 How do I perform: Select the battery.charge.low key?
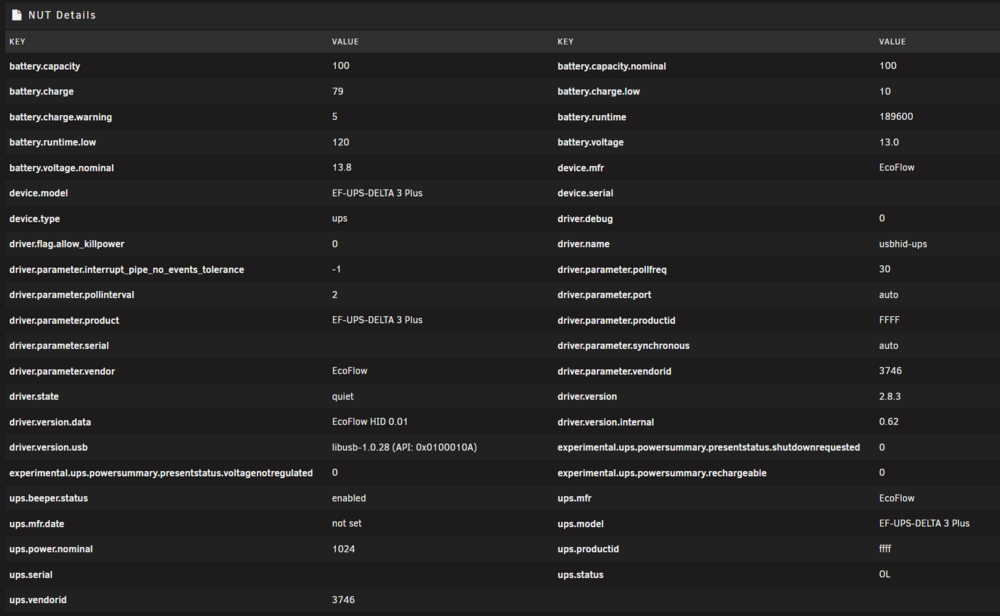(598, 92)
